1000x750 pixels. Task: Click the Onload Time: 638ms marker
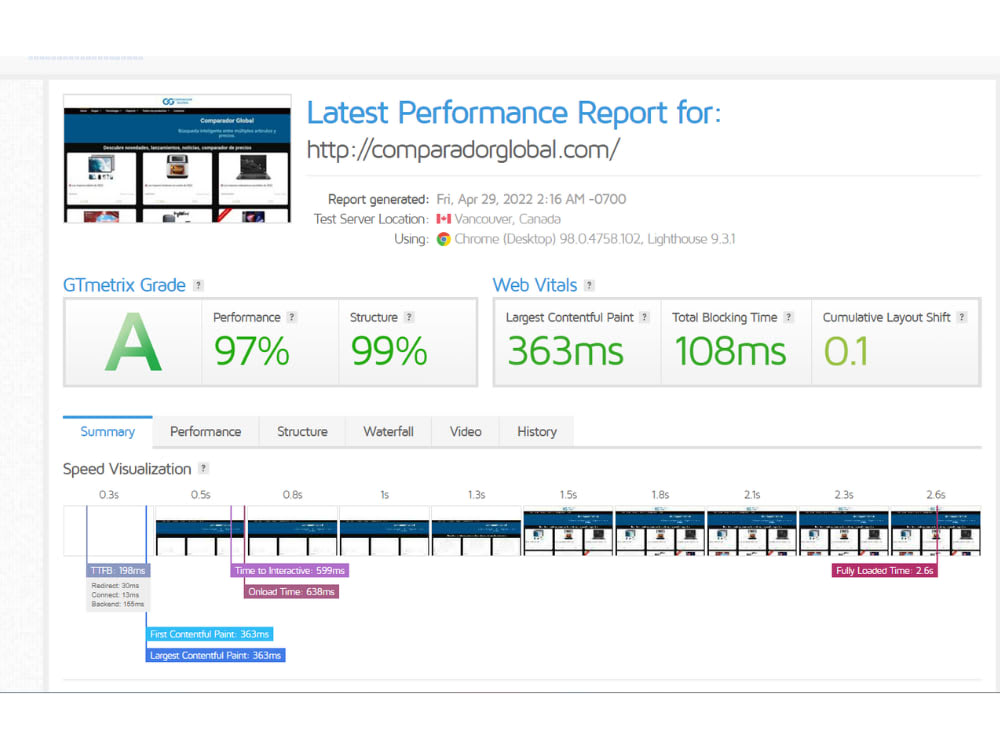(x=291, y=592)
